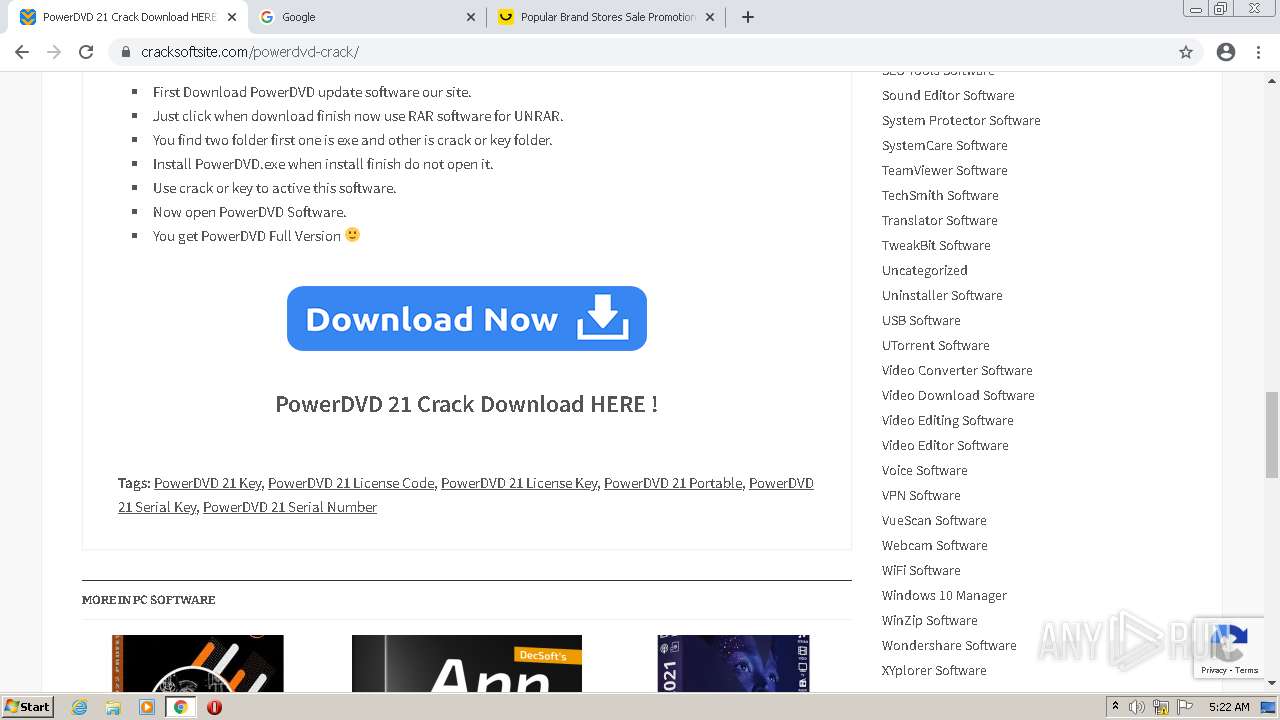
Task: Click the taskbar clock showing 5:22 AM
Action: (1229, 707)
